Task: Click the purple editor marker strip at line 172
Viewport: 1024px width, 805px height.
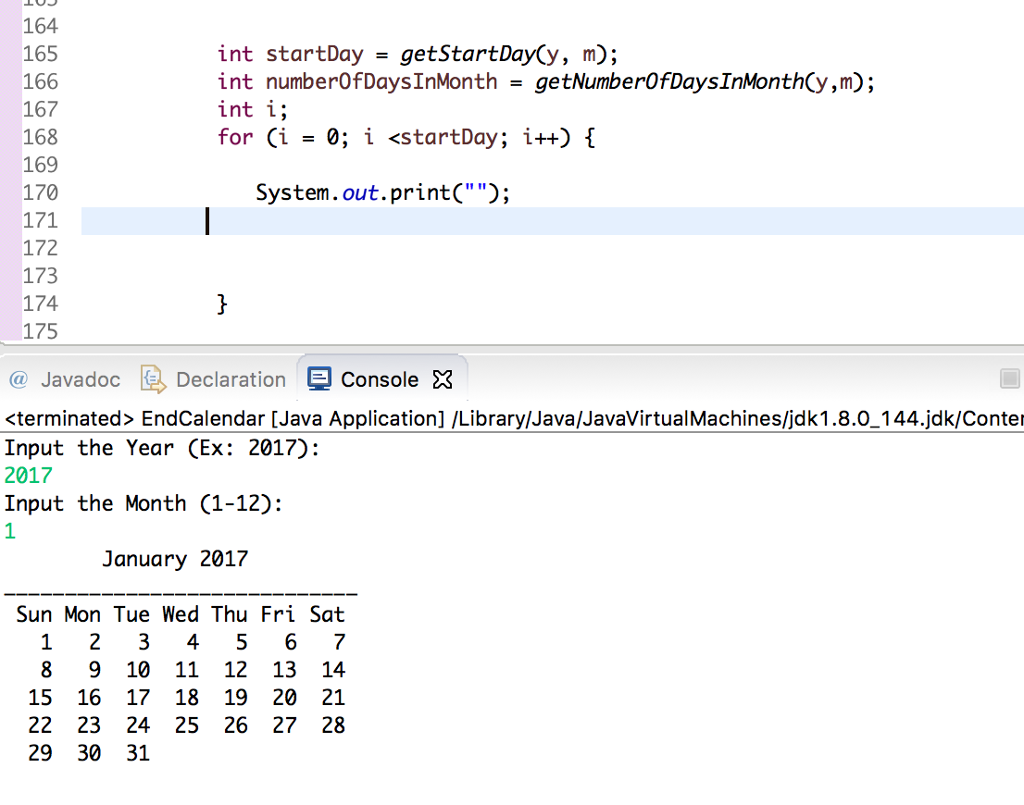Action: pos(10,248)
